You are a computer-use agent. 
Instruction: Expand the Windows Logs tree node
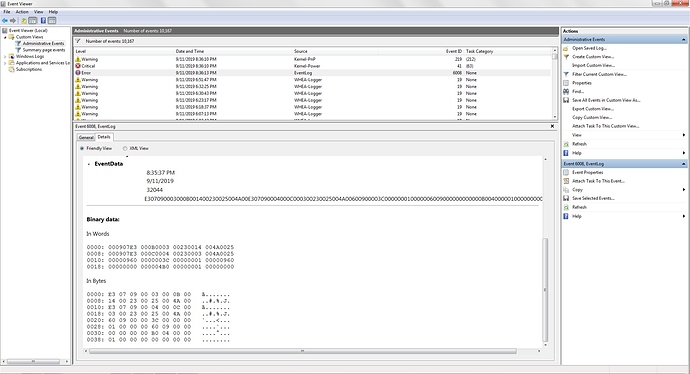point(5,56)
